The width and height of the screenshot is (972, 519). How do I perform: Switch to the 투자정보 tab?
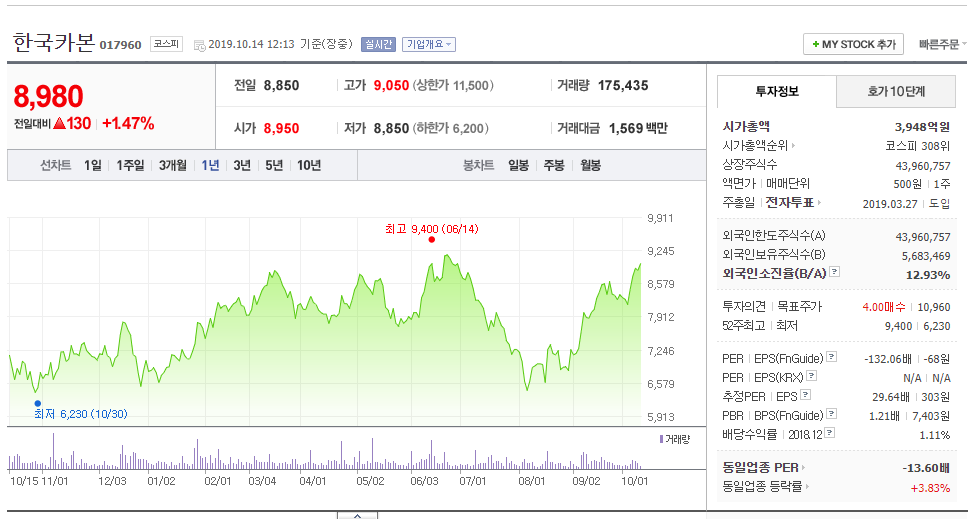[x=777, y=92]
